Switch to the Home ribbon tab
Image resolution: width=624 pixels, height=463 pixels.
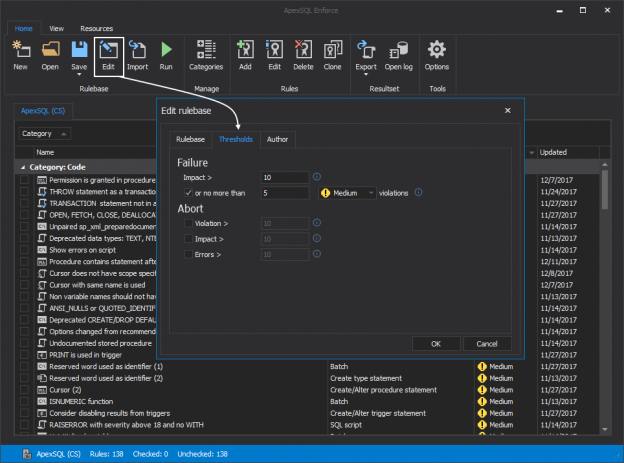(23, 28)
